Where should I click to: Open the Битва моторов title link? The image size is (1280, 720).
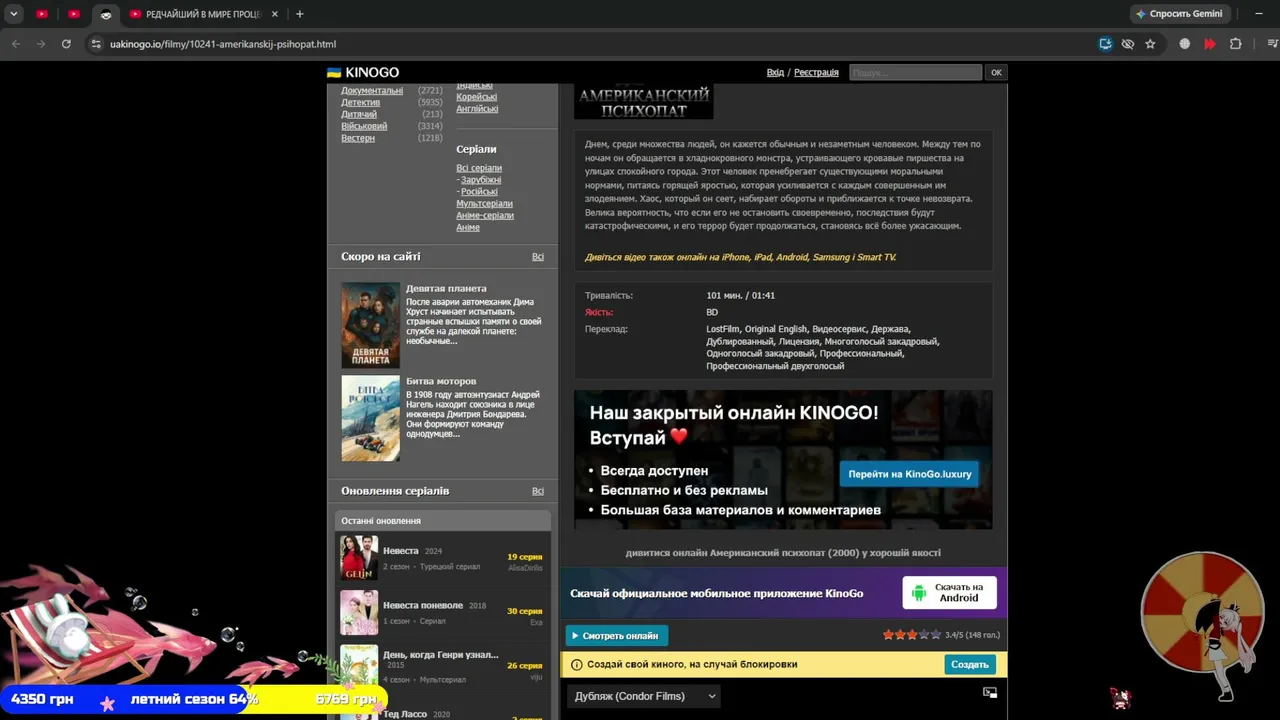click(441, 381)
